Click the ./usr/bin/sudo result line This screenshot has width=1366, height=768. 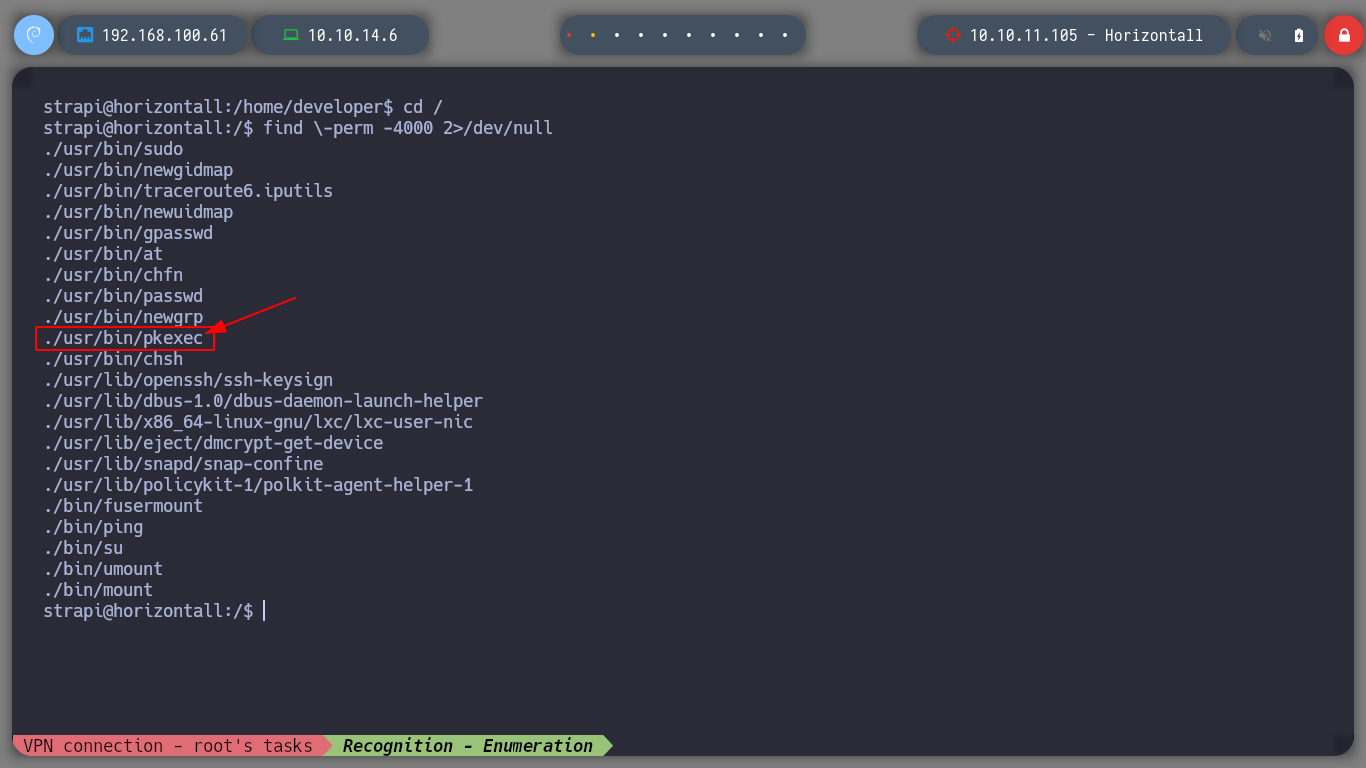pos(113,149)
